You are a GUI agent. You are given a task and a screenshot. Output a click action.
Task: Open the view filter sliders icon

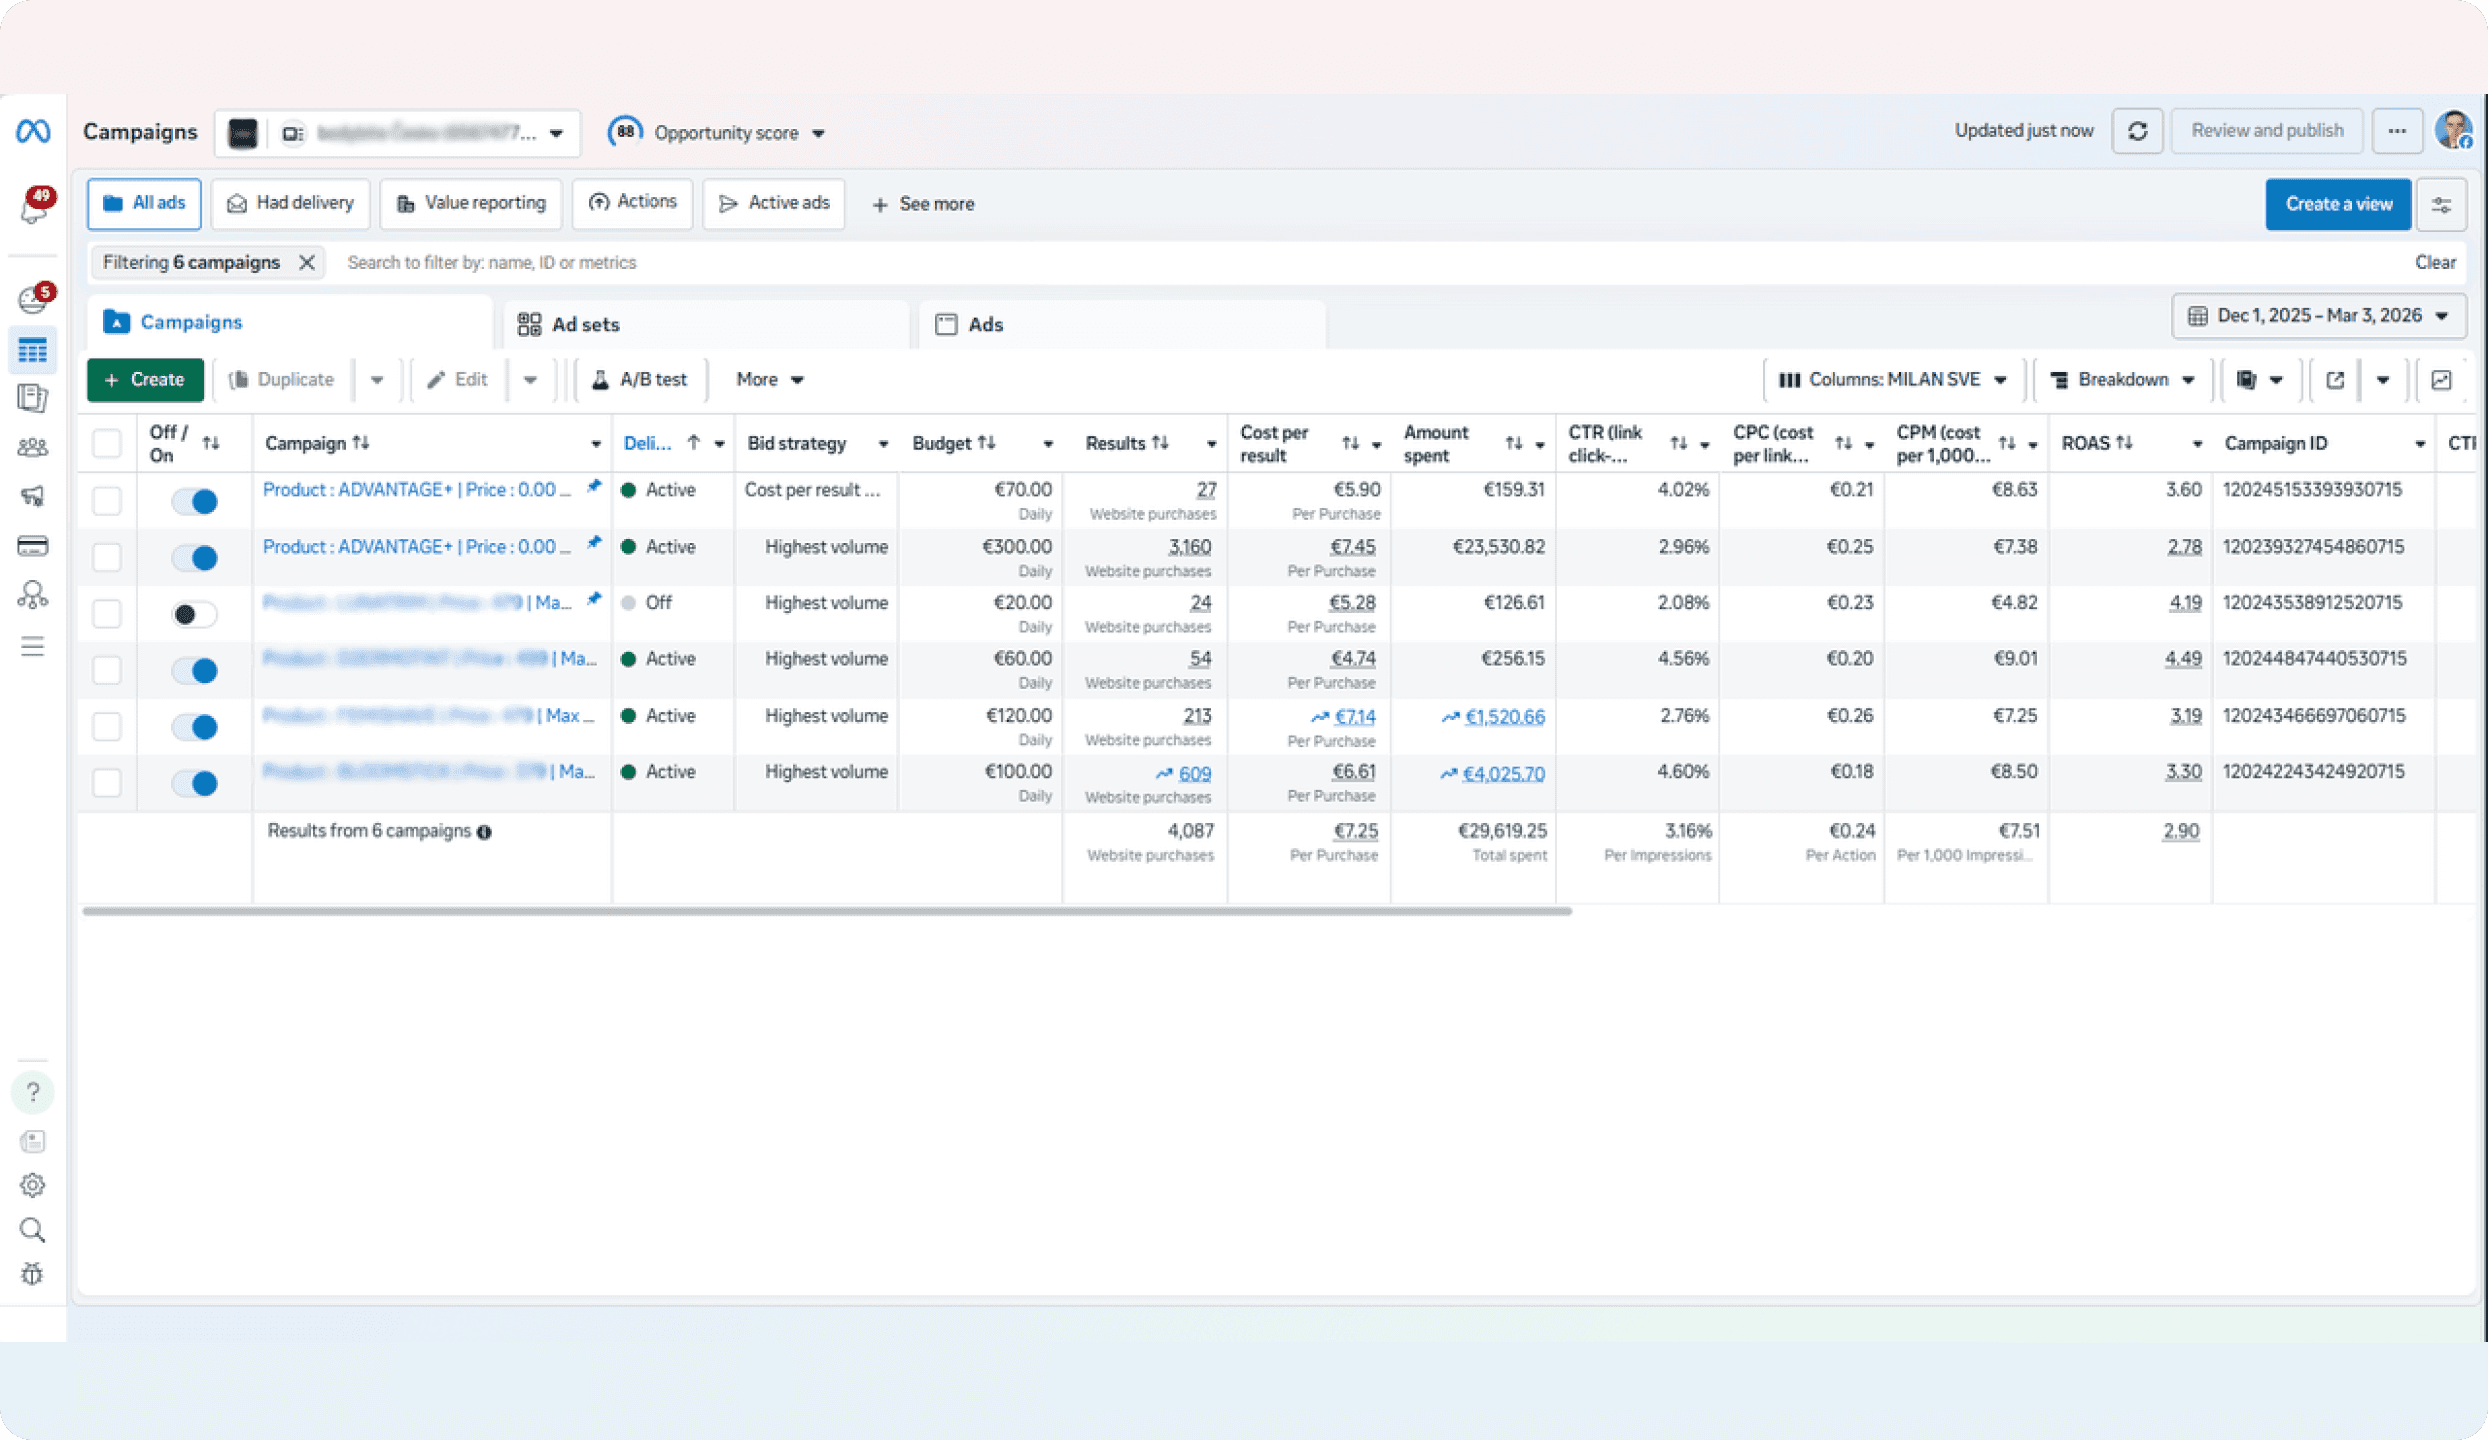tap(2441, 204)
